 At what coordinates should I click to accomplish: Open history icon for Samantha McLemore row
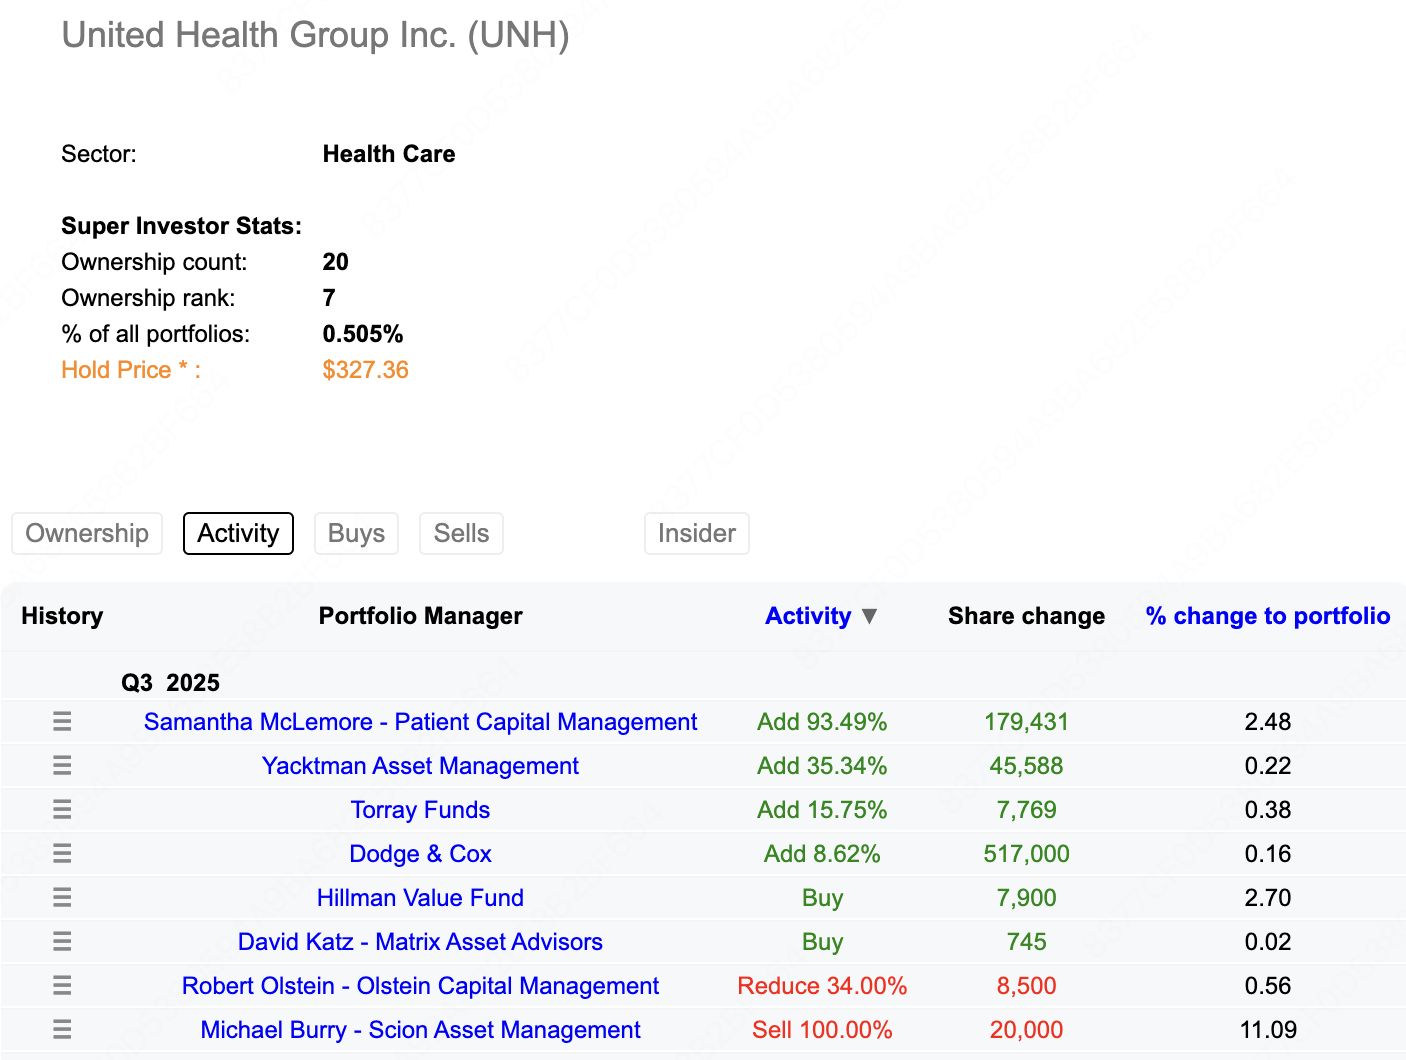tap(62, 722)
